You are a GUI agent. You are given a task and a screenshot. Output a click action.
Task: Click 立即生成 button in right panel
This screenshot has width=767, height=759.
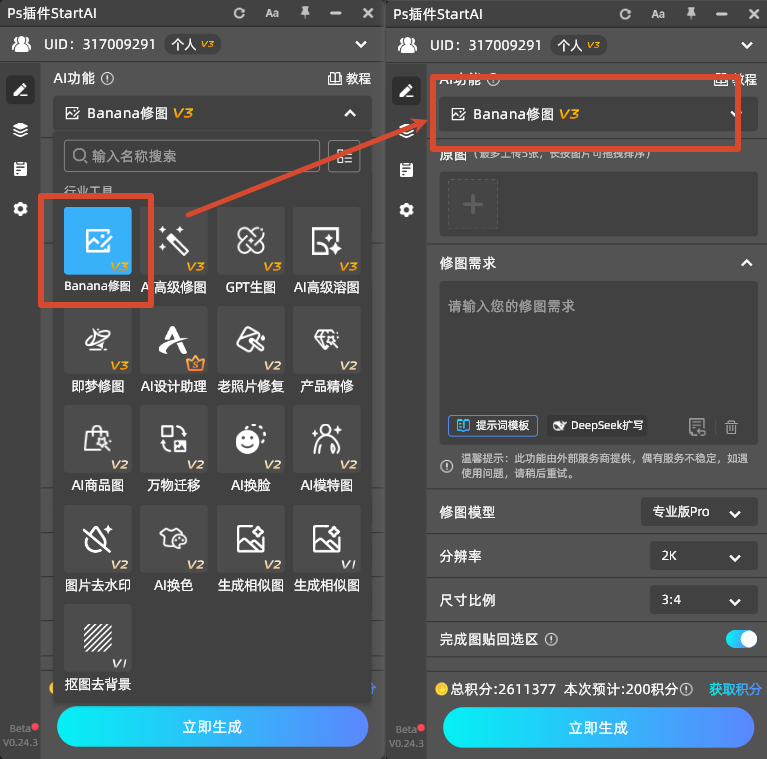tap(598, 728)
